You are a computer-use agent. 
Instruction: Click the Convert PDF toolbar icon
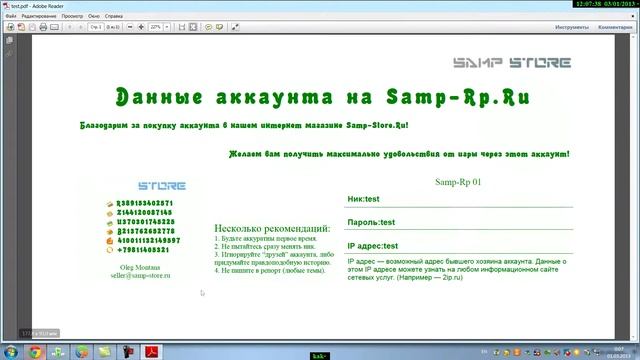click(x=21, y=27)
